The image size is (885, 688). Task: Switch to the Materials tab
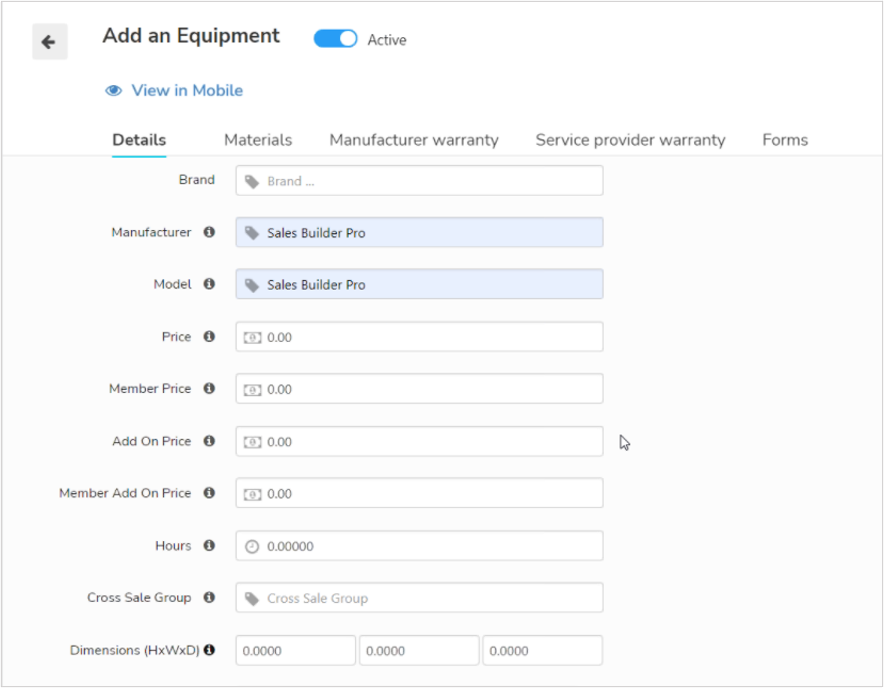[258, 140]
